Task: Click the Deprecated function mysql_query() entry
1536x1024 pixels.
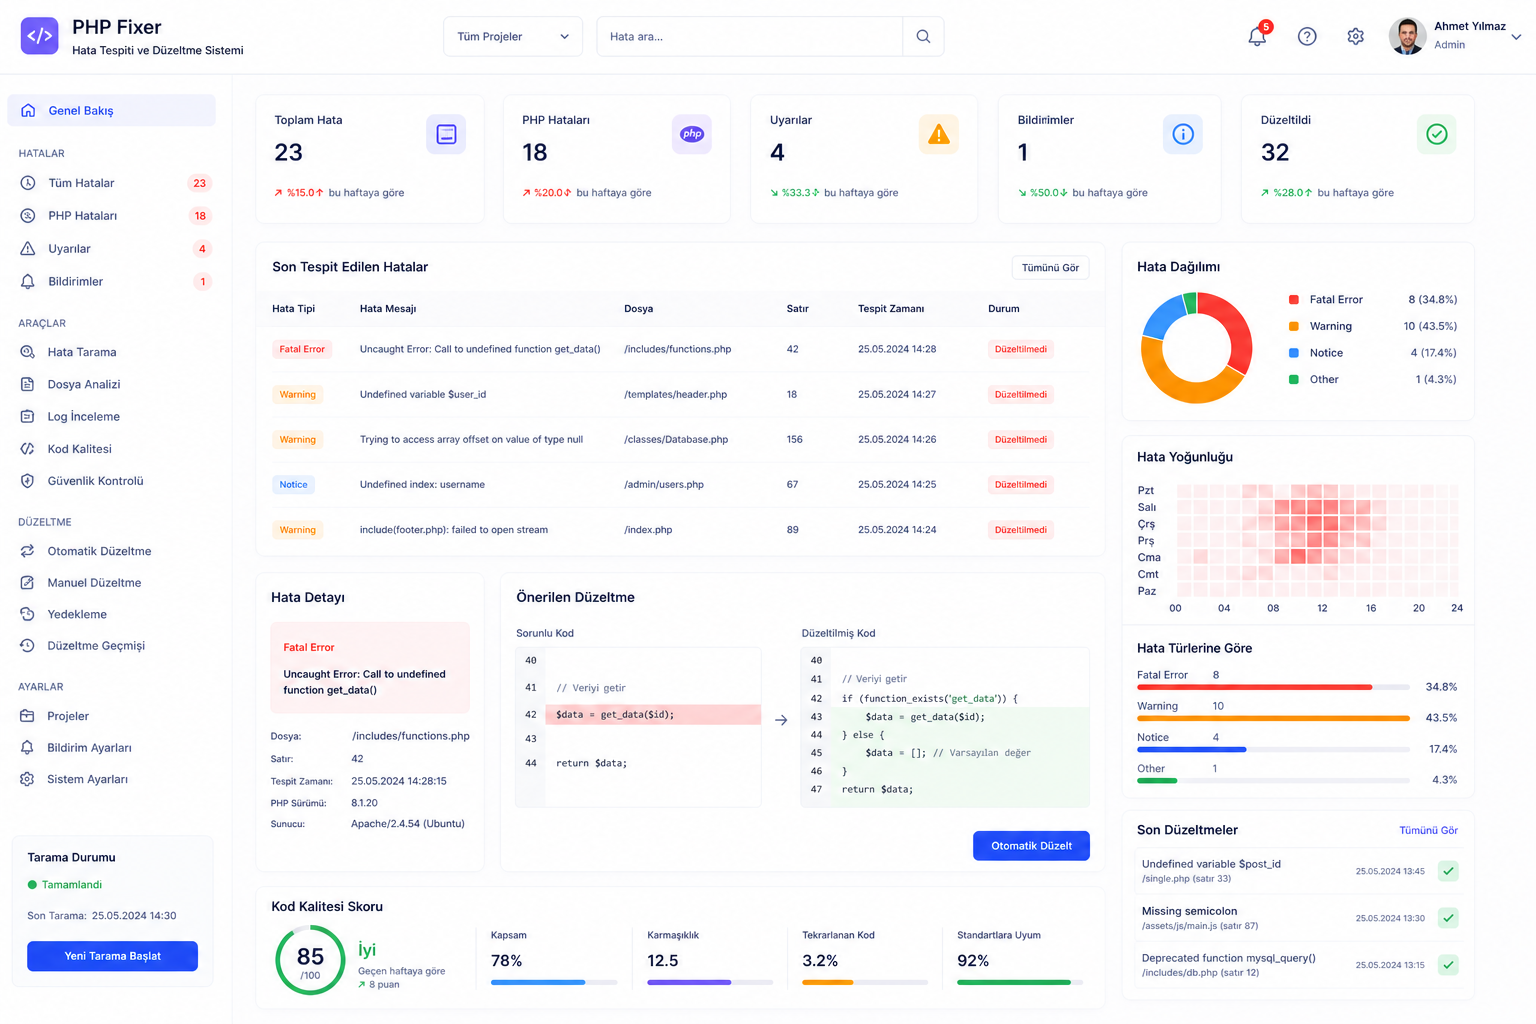Action: pyautogui.click(x=1298, y=965)
